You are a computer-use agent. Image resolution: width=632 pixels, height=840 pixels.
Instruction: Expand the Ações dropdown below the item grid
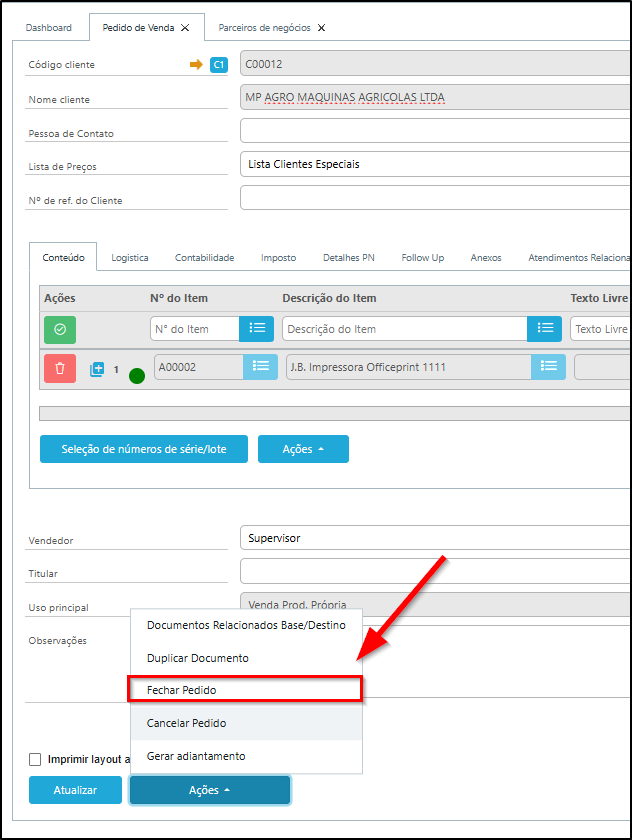[x=303, y=450]
